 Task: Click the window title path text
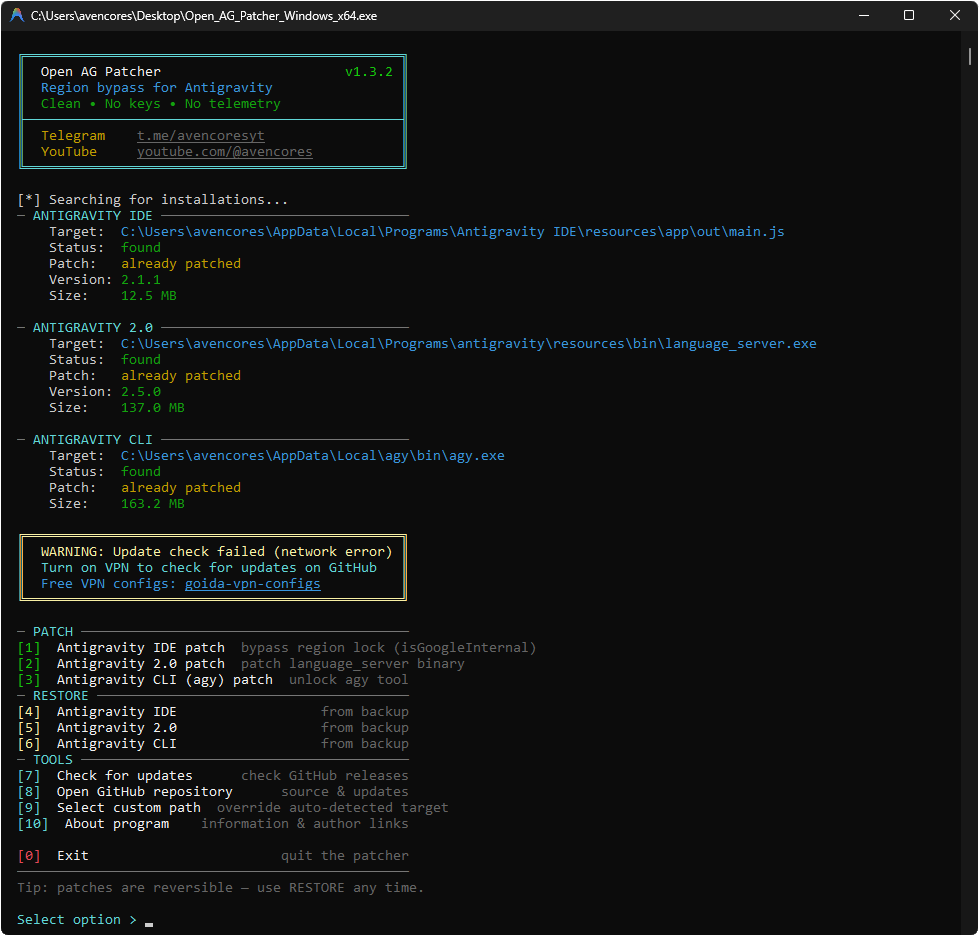[204, 16]
